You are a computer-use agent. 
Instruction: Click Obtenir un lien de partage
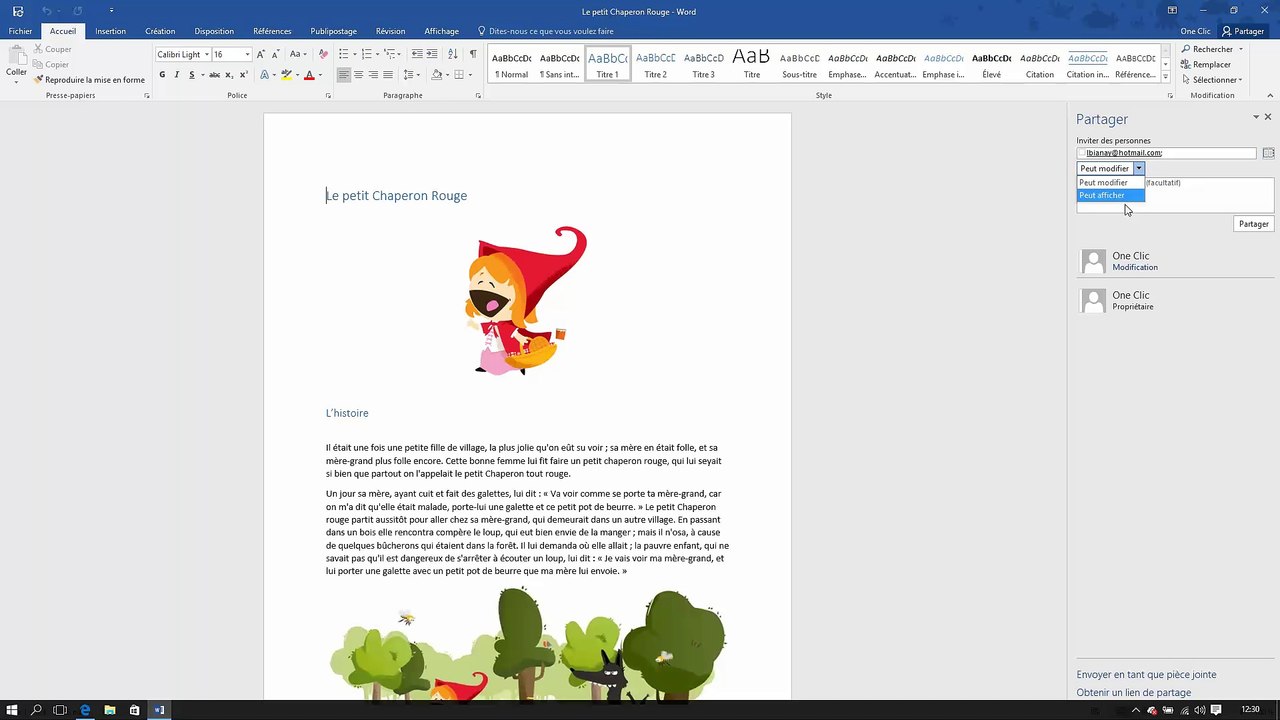(1133, 693)
